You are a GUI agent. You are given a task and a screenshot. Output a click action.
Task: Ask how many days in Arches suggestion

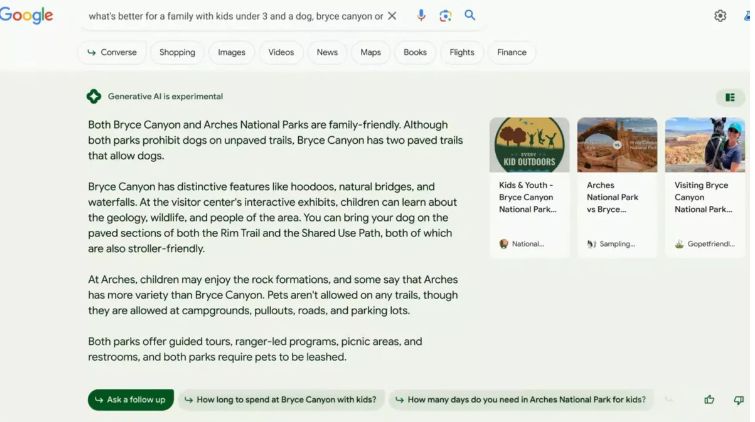(x=521, y=400)
